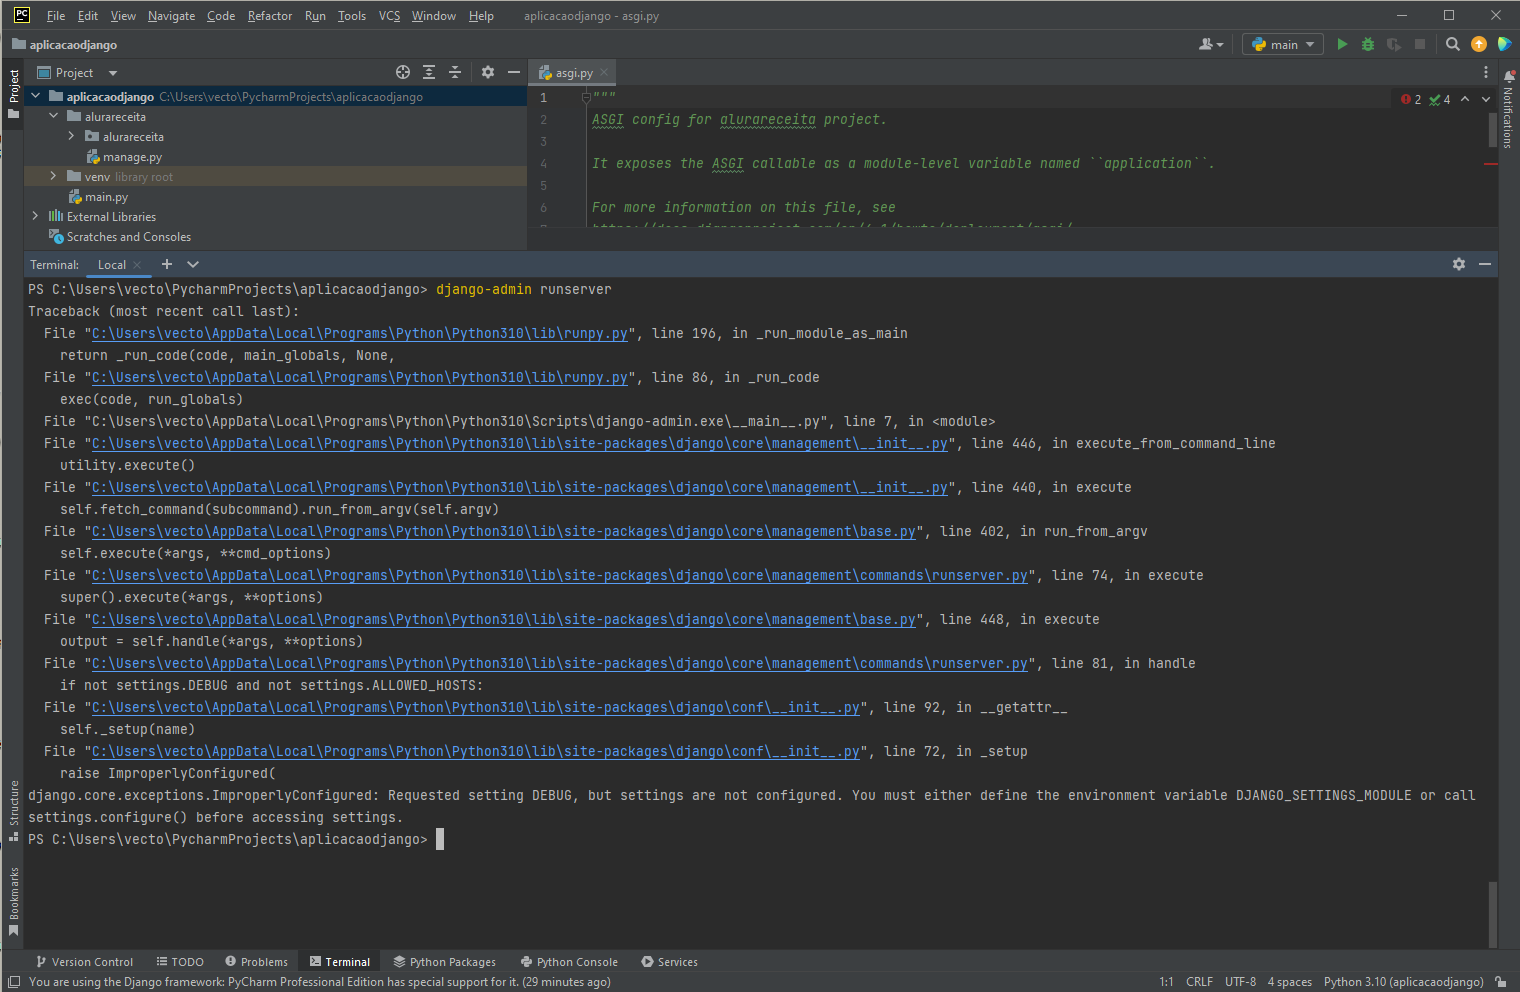This screenshot has height=992, width=1520.
Task: Hide the Terminal panel minus icon
Action: (x=1485, y=264)
